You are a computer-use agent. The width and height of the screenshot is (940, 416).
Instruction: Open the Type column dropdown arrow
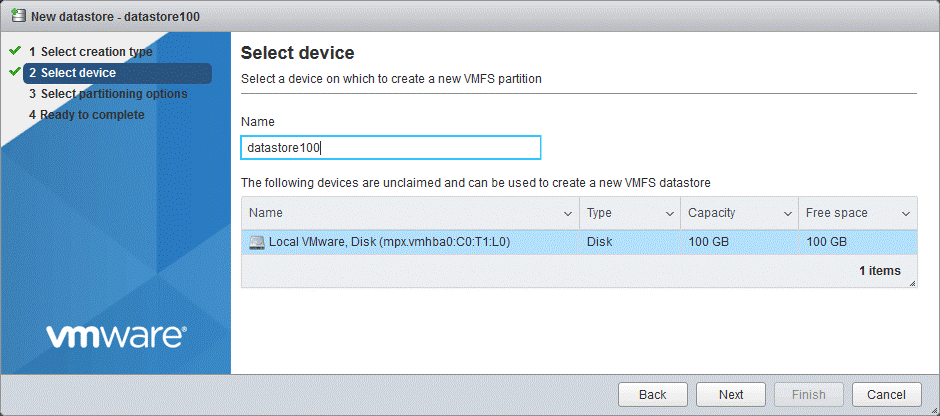(x=669, y=214)
